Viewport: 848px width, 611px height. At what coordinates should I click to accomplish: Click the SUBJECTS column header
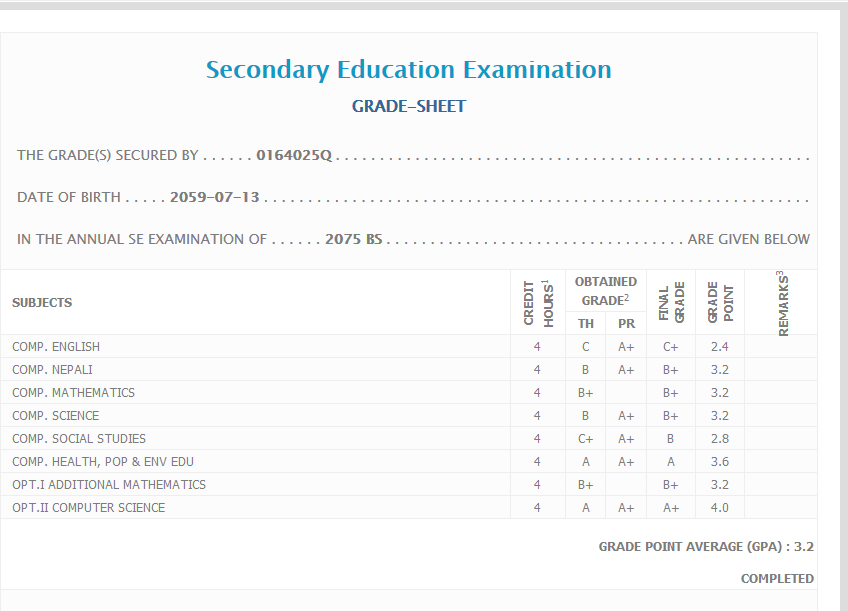click(x=42, y=303)
